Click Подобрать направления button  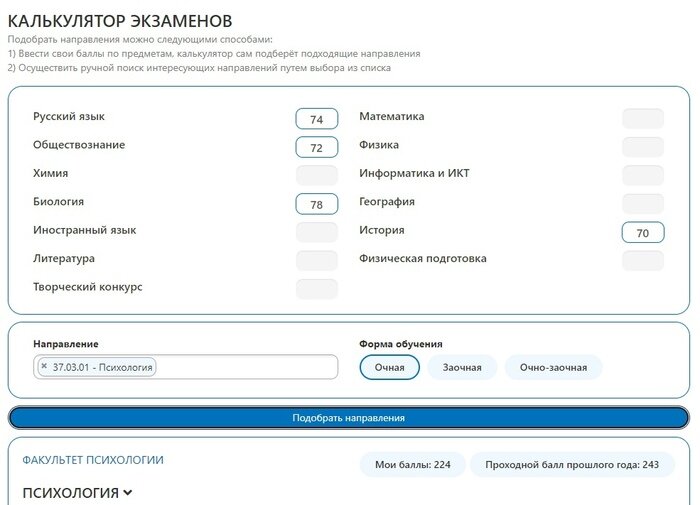point(349,418)
